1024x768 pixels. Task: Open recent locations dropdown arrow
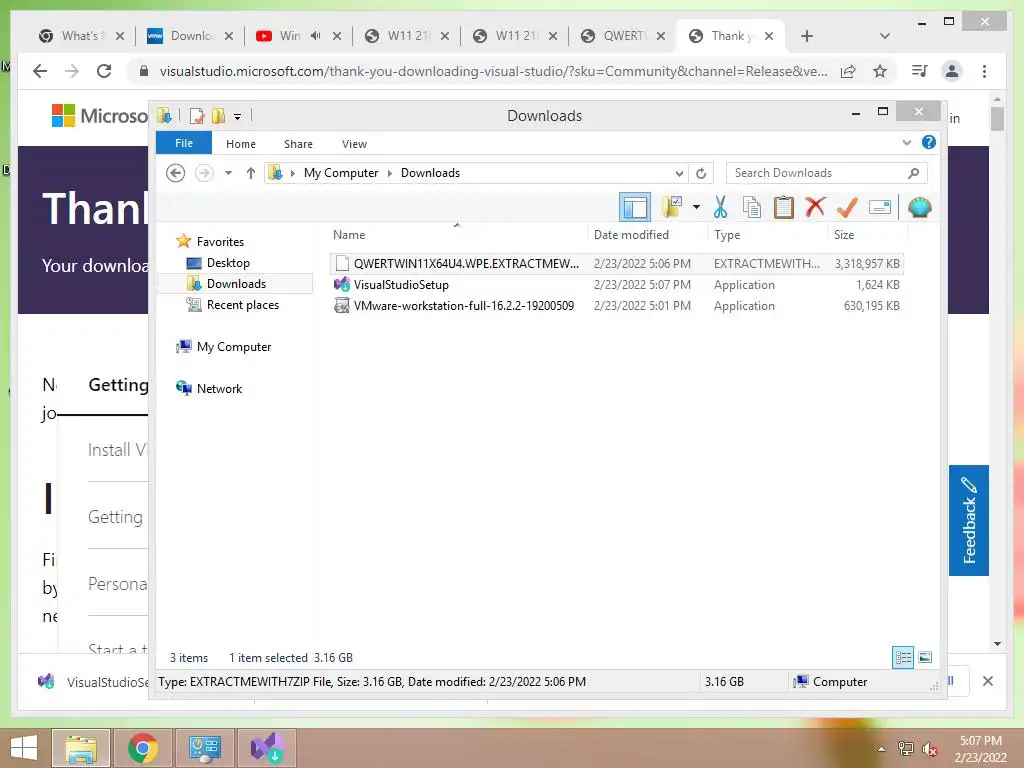point(228,173)
